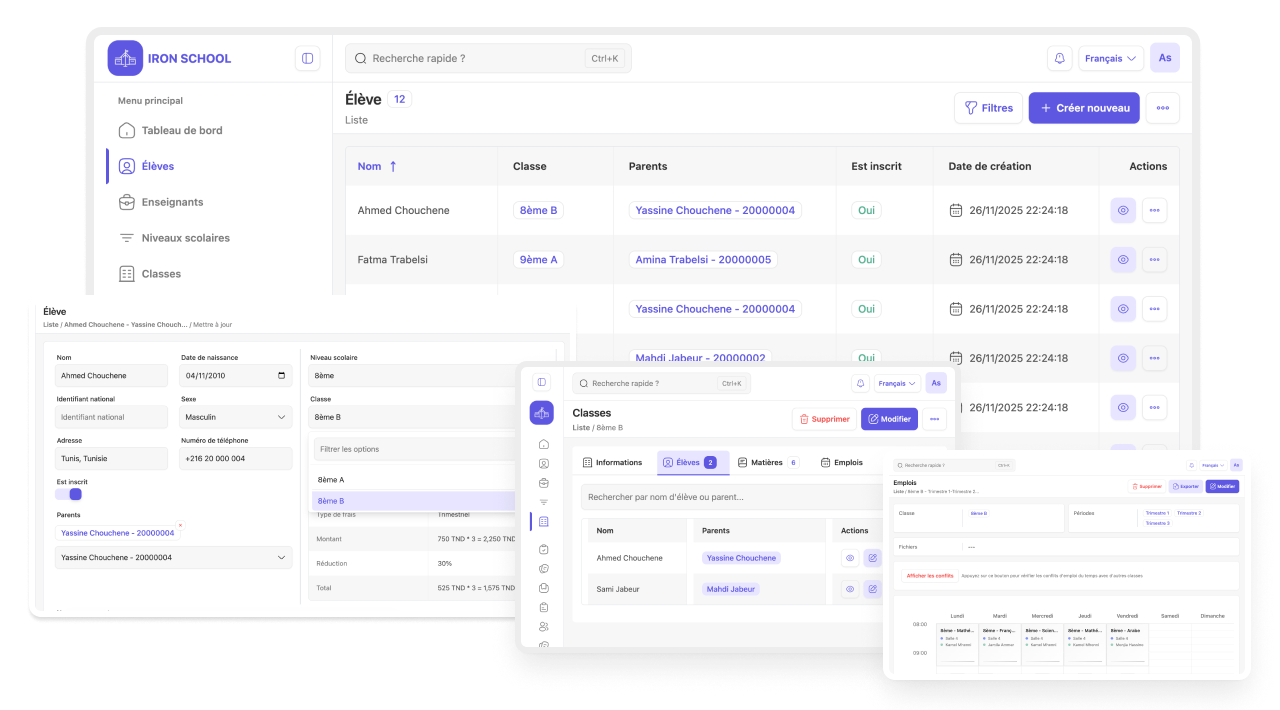Click the Rechercher par nom d'élève search field
1280x710 pixels.
click(x=730, y=497)
